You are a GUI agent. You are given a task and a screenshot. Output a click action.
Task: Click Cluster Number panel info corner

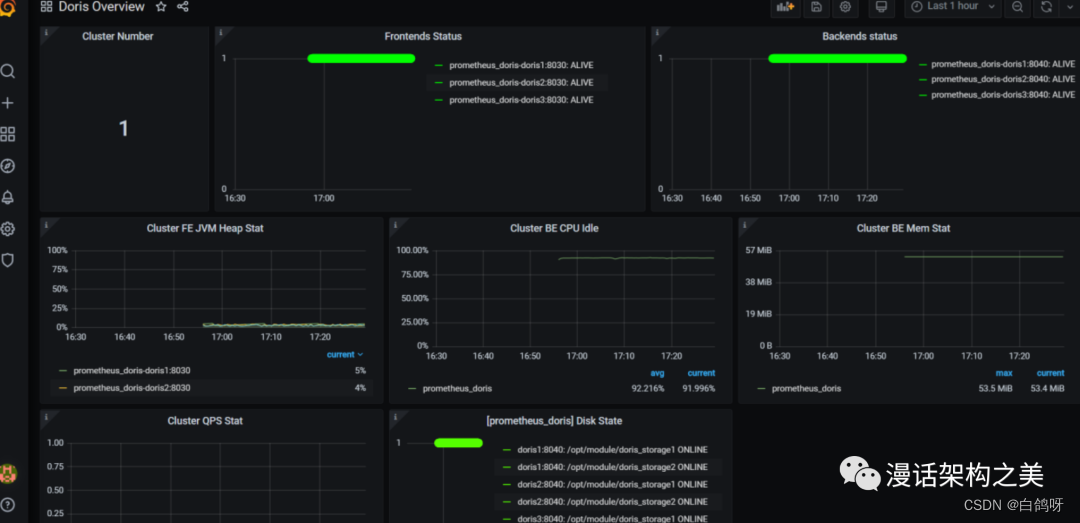(45, 32)
